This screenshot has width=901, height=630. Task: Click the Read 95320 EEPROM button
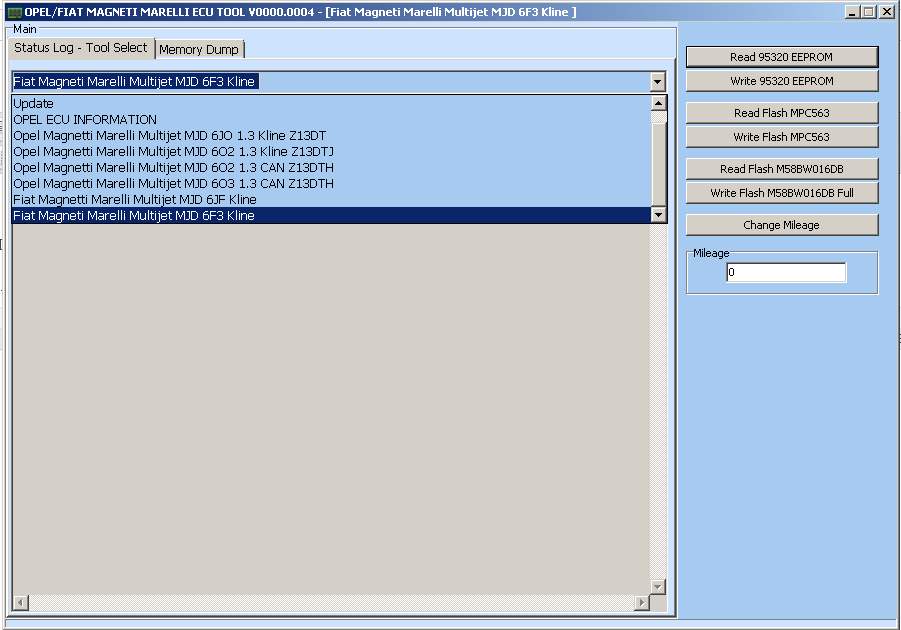click(781, 57)
